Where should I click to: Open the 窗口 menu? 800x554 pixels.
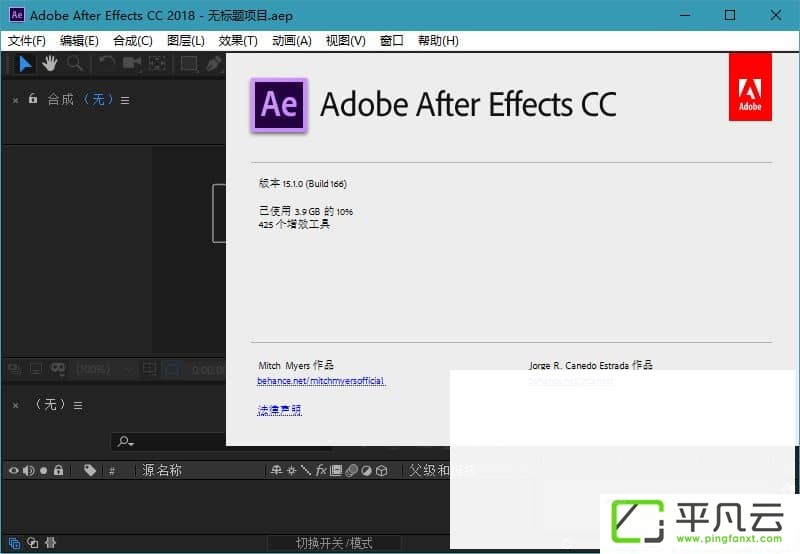tap(392, 41)
